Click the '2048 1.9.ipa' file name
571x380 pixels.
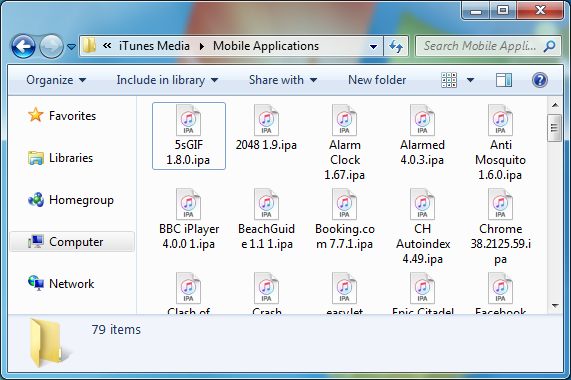pyautogui.click(x=266, y=145)
